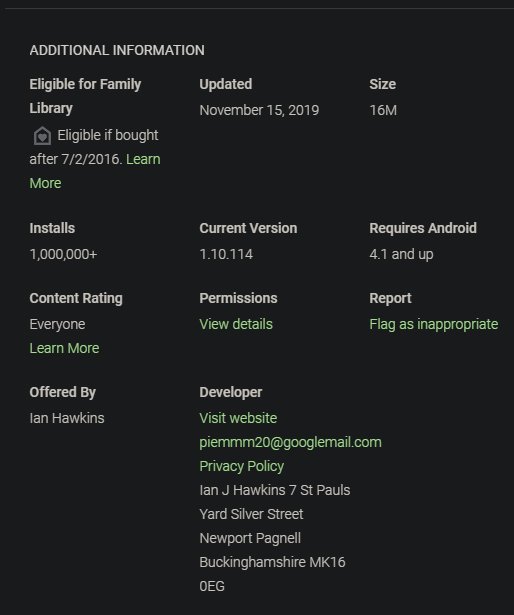Viewport: 514px width, 615px height.
Task: Click the Everyone content rating text
Action: click(57, 324)
